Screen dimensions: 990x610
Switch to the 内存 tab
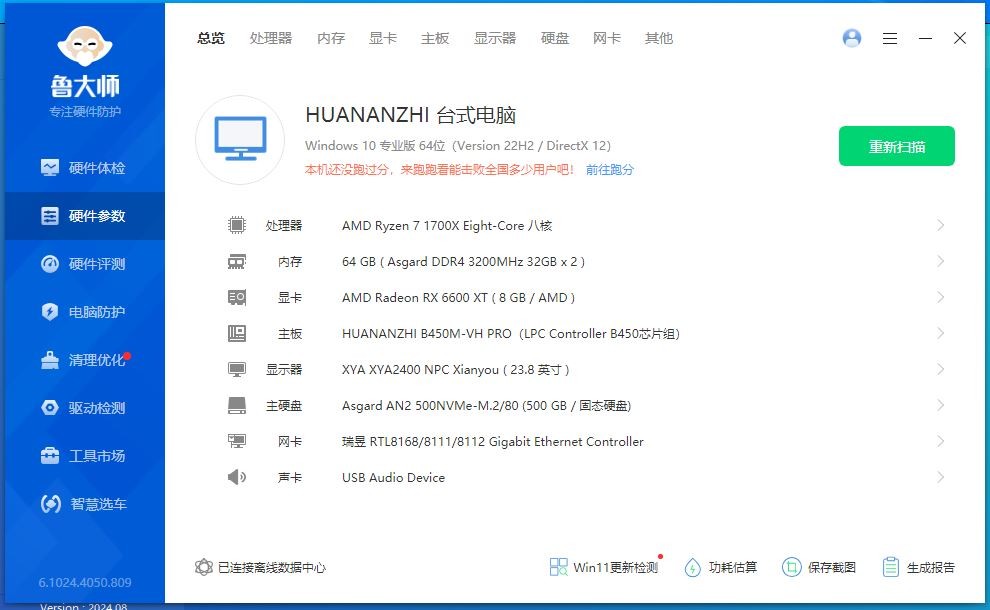tap(331, 39)
